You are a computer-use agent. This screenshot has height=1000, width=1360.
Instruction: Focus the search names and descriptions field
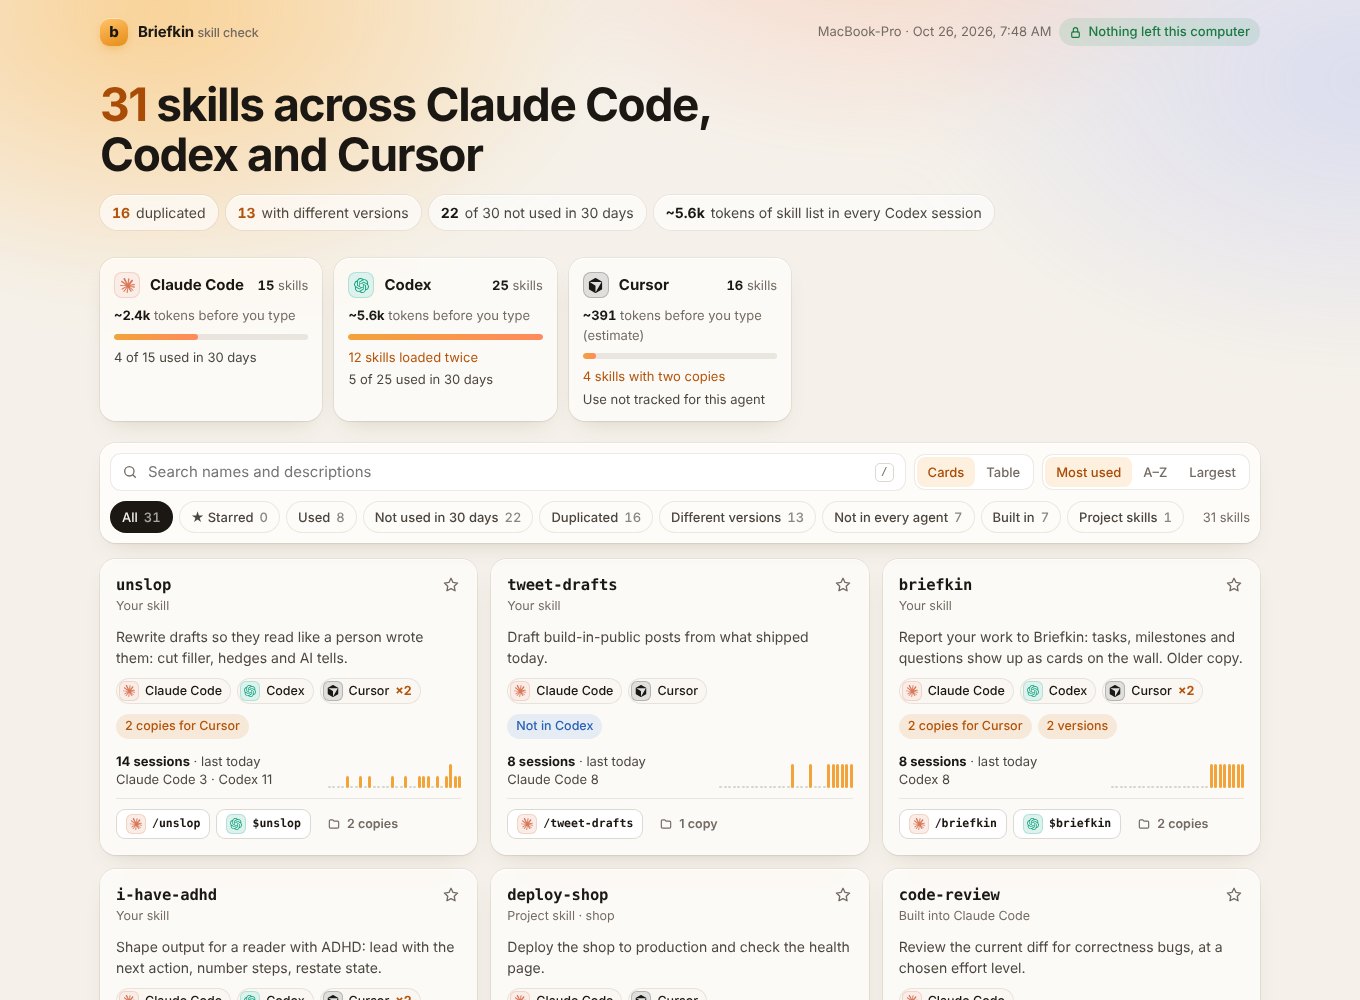pos(508,472)
